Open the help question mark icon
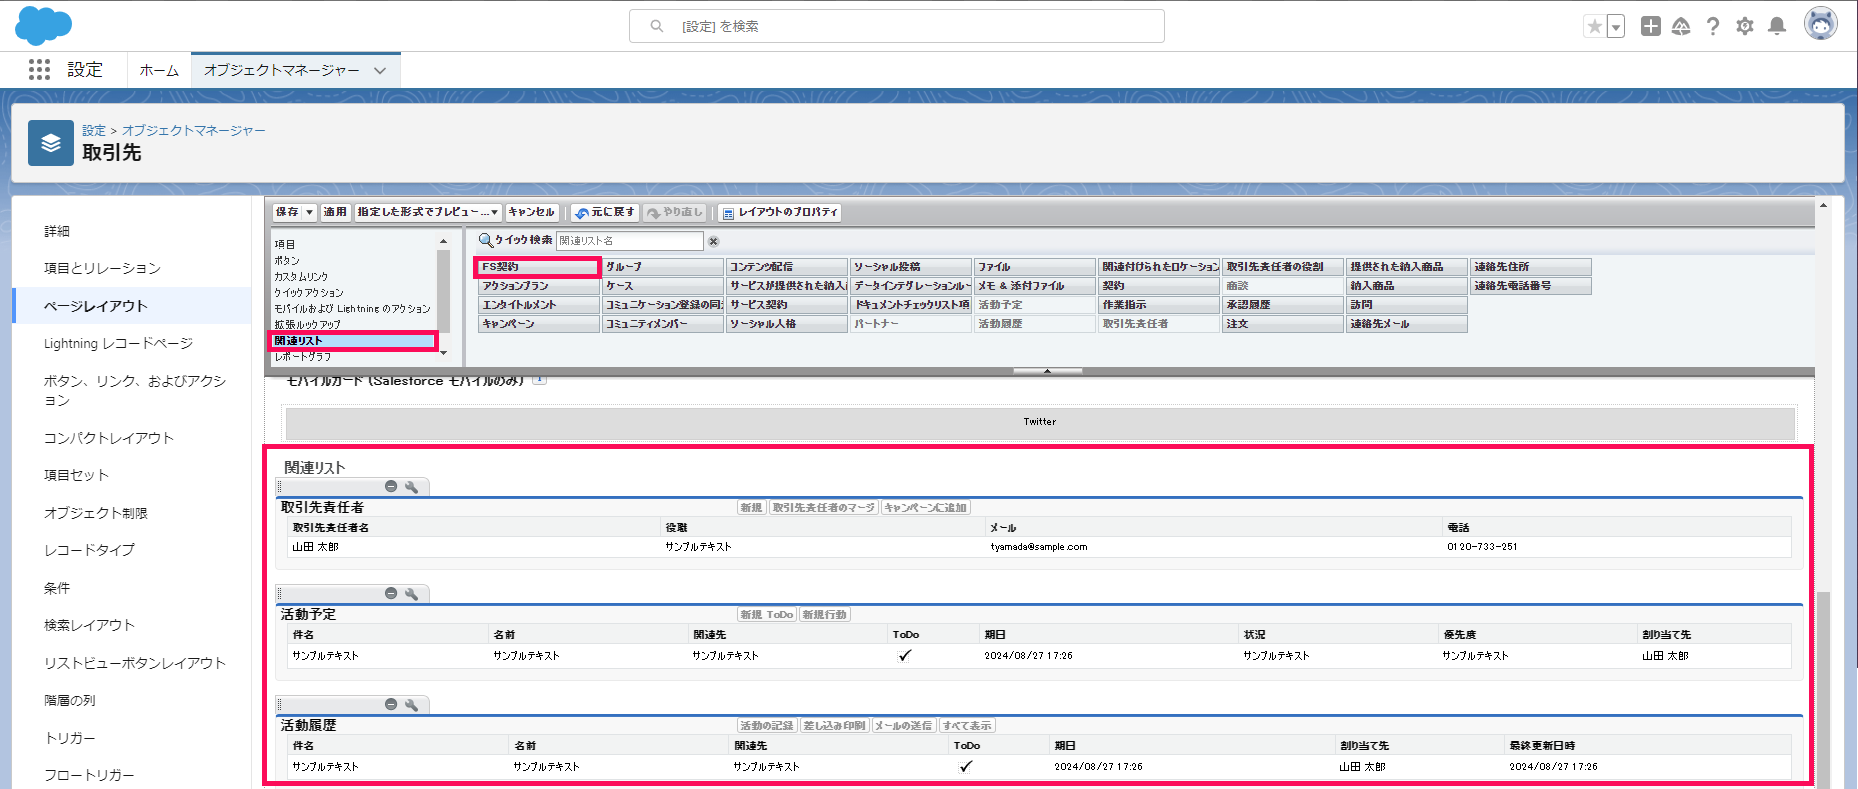This screenshot has width=1858, height=789. (1713, 26)
